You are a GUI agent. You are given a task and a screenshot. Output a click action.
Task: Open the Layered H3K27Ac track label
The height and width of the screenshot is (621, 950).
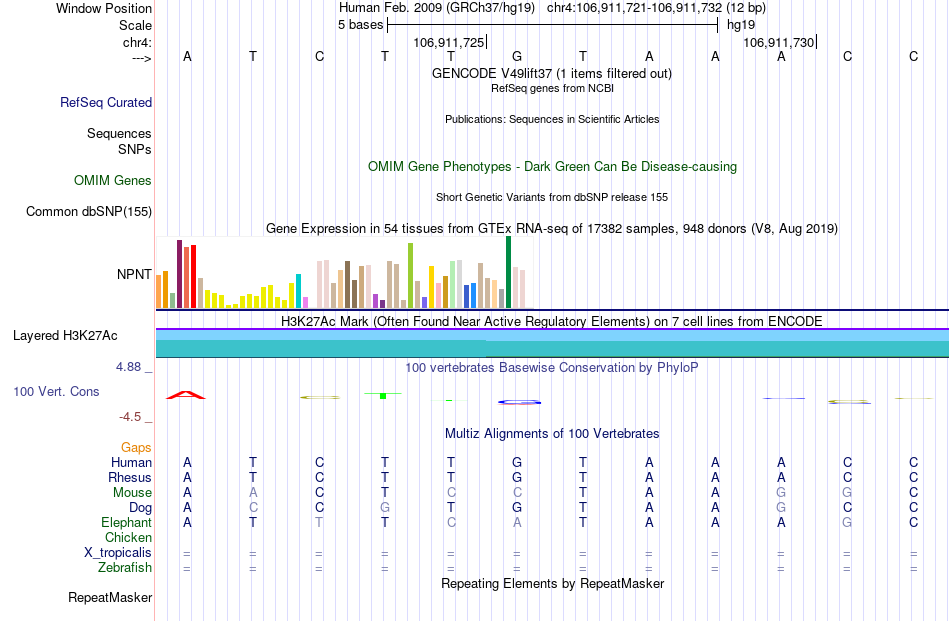(x=65, y=336)
